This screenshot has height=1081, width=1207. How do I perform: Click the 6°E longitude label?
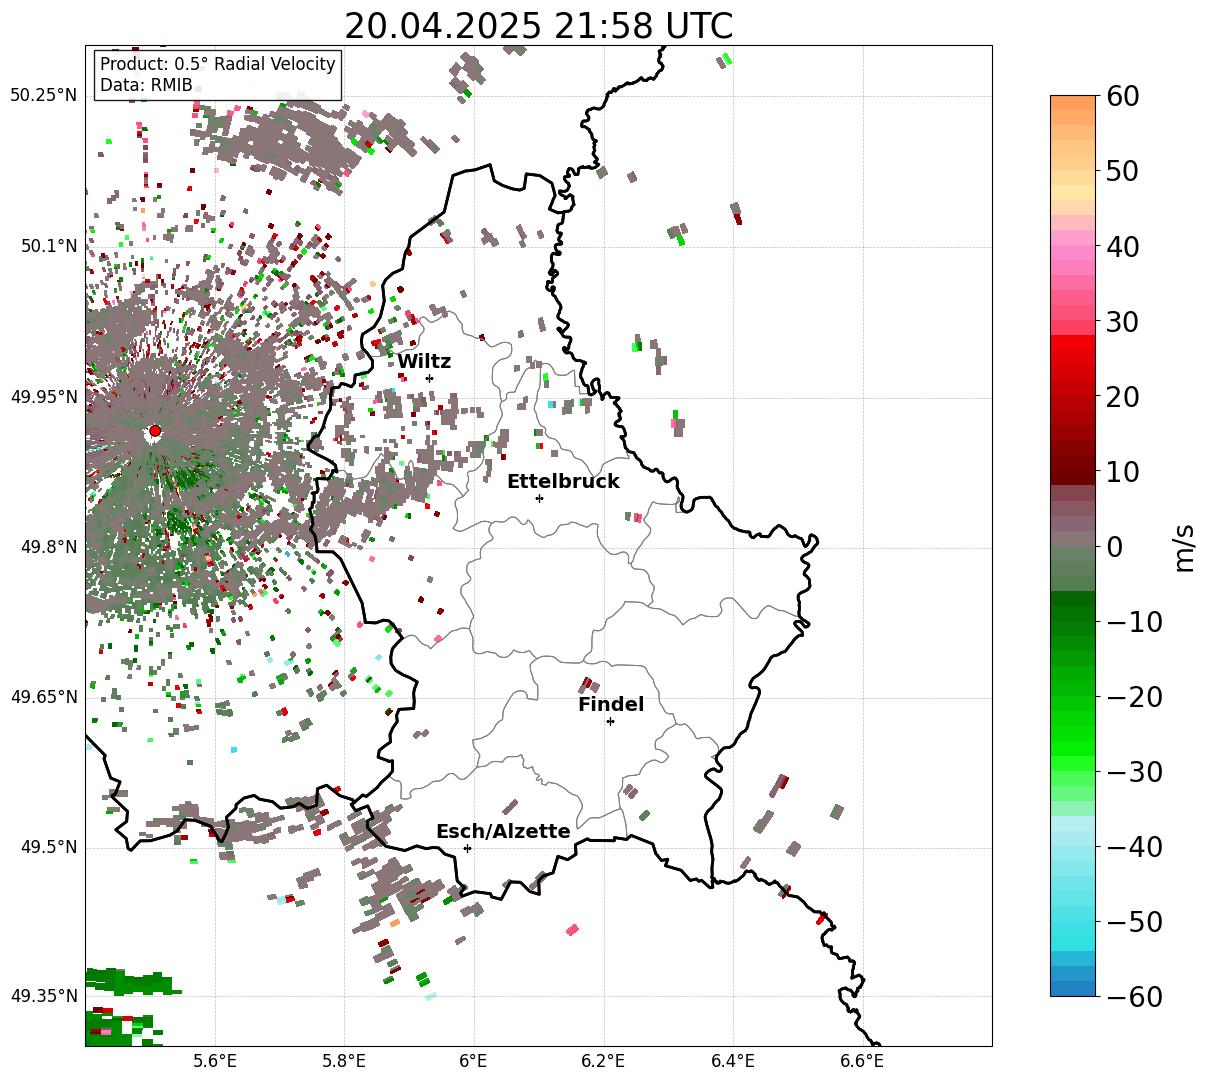pyautogui.click(x=473, y=1061)
